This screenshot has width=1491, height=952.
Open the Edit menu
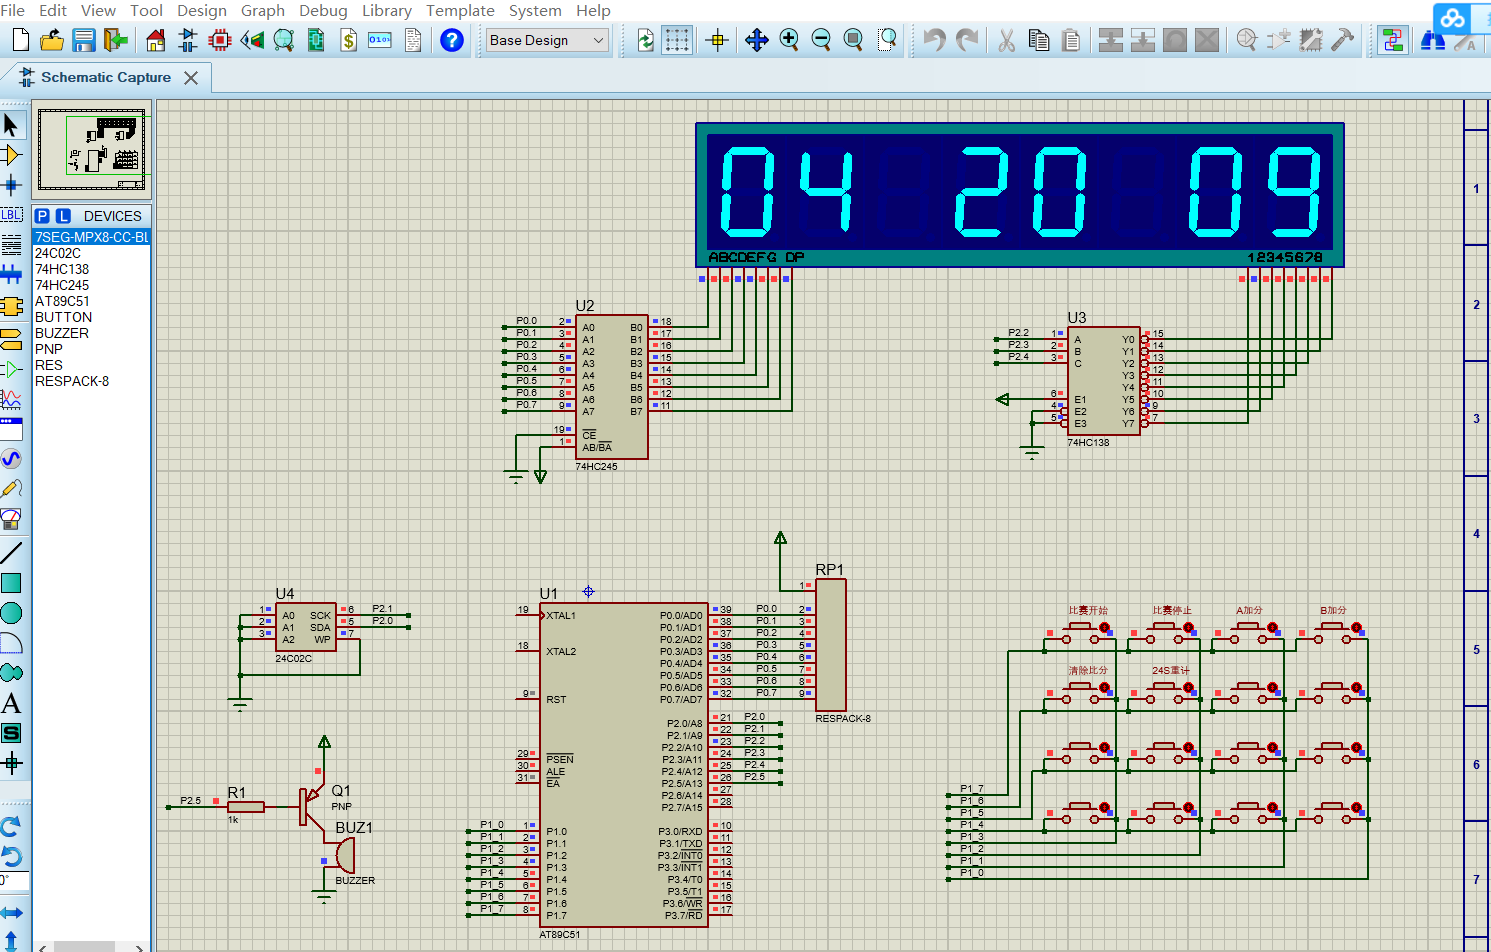(53, 10)
